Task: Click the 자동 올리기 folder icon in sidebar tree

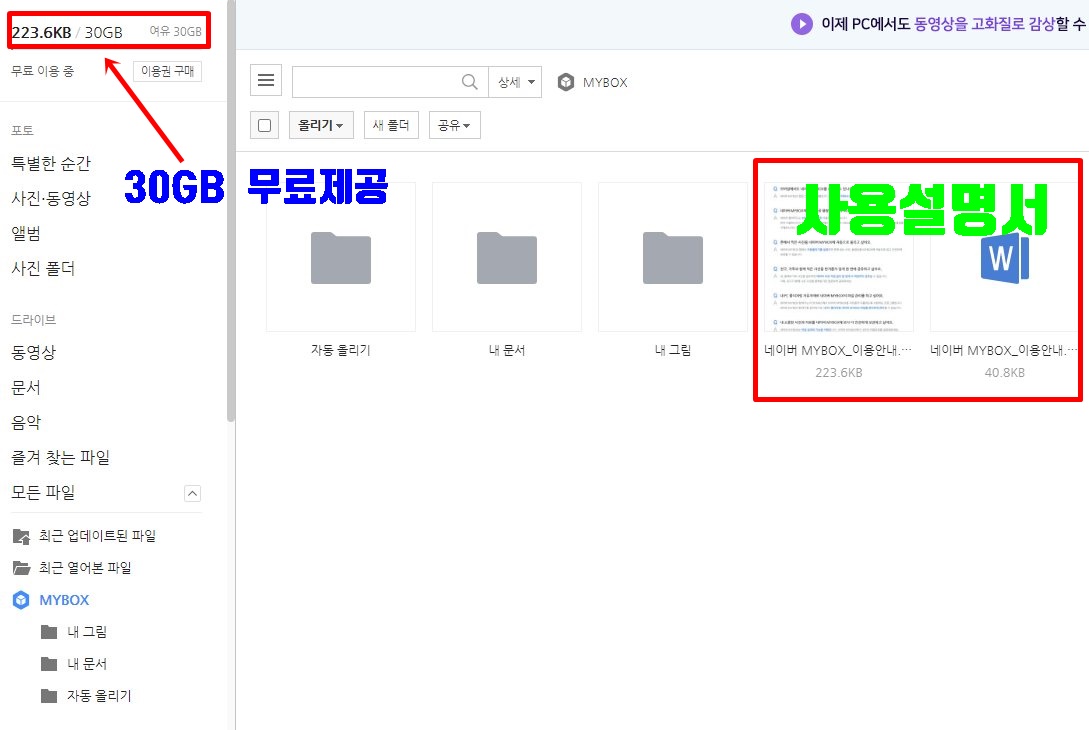Action: point(49,696)
